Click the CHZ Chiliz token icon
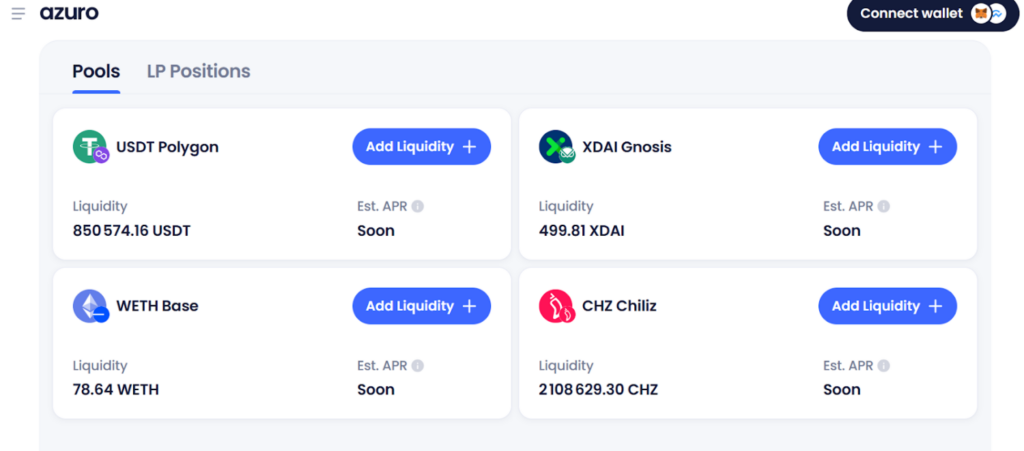The width and height of the screenshot is (1024, 451). pyautogui.click(x=556, y=306)
